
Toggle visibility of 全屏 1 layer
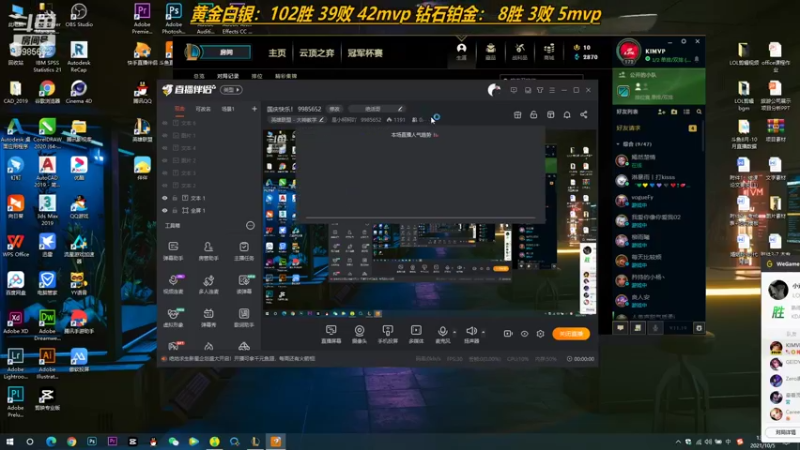[165, 210]
